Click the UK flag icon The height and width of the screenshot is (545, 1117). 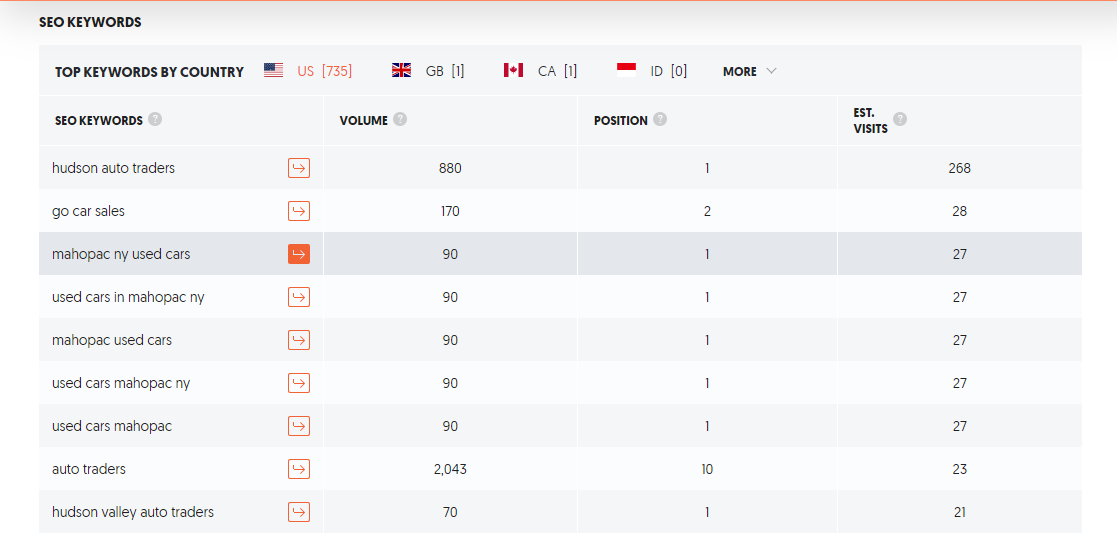[402, 71]
